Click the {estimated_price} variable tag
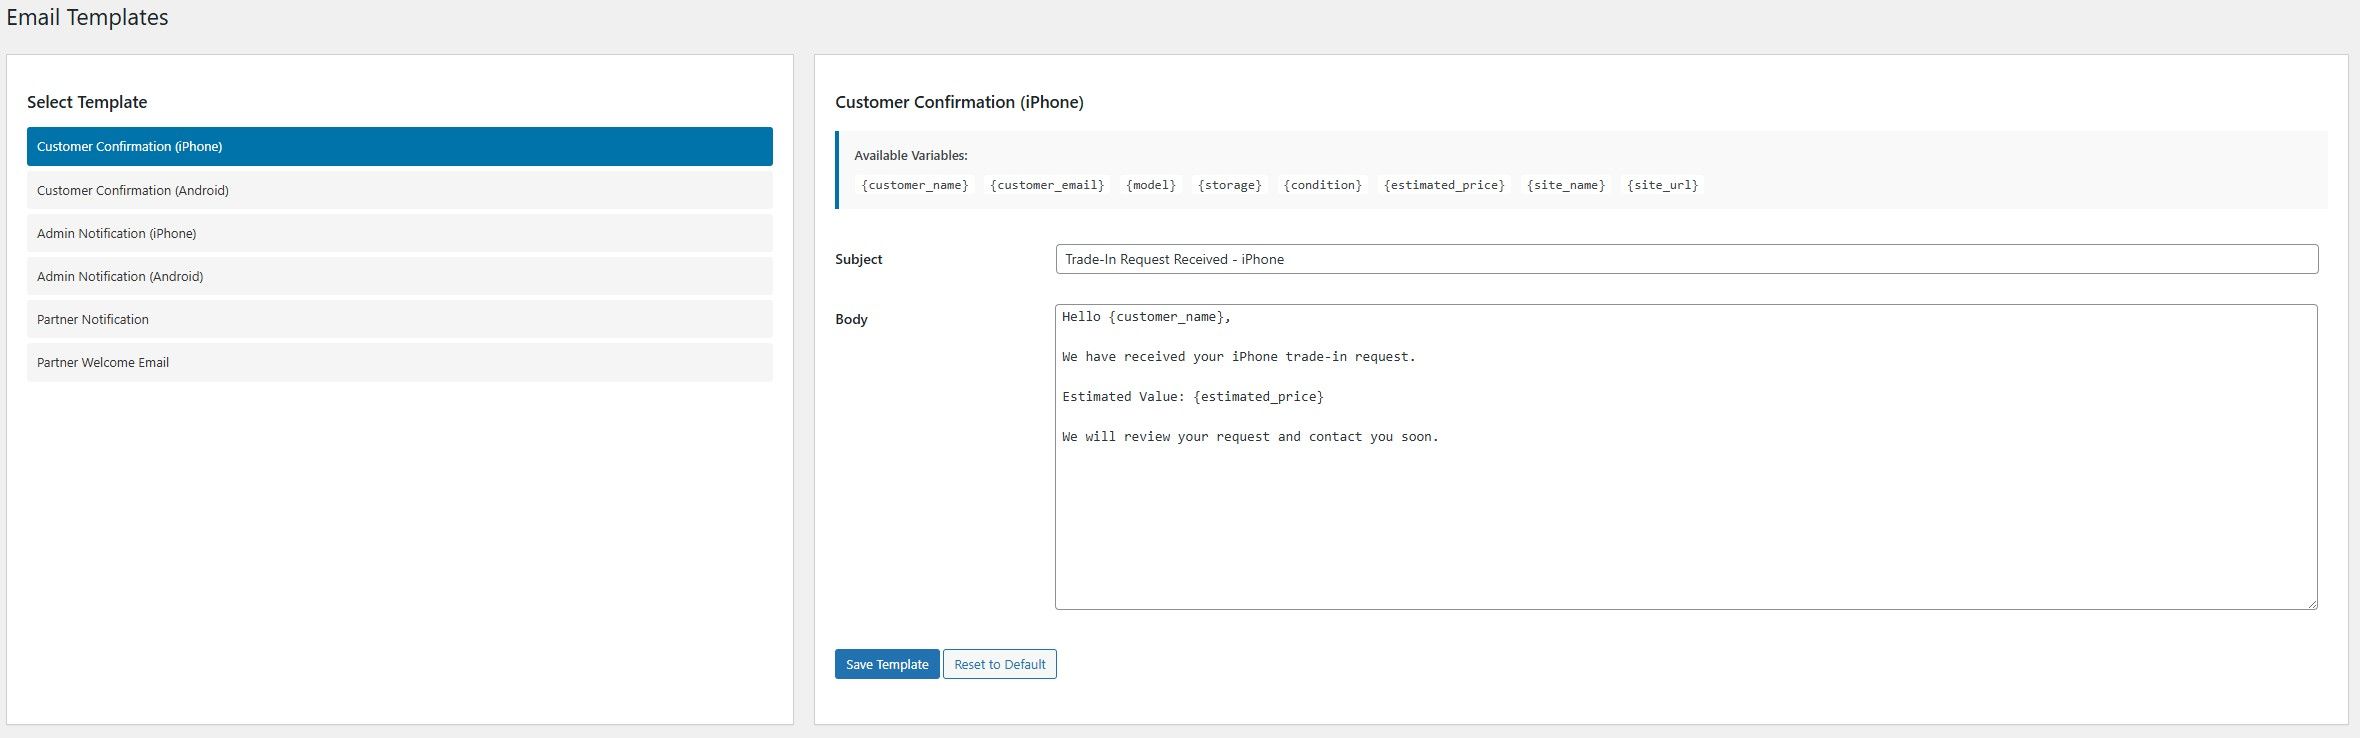Viewport: 2360px width, 738px height. [x=1444, y=185]
